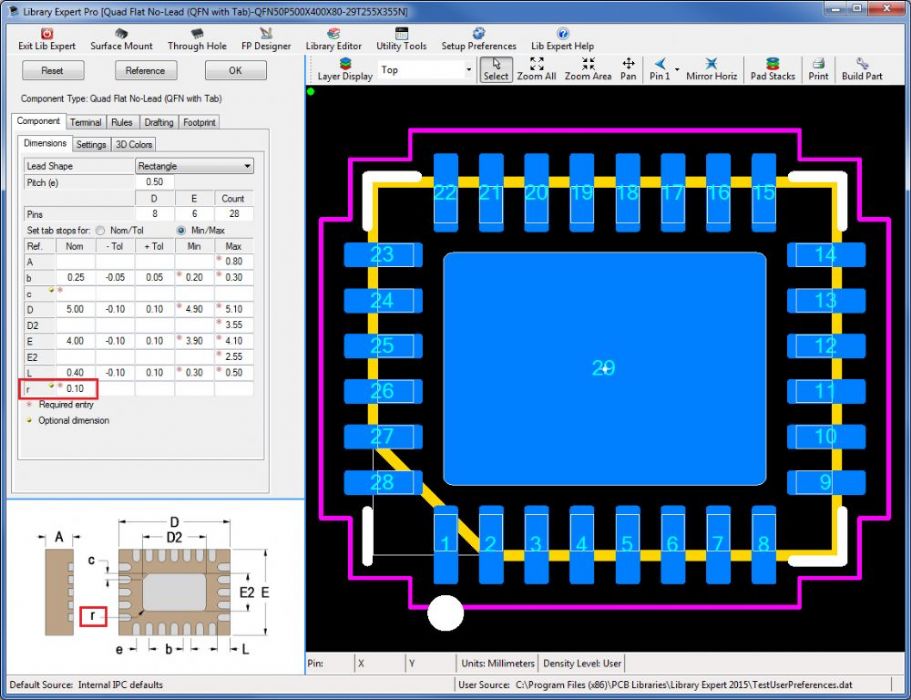911x700 pixels.
Task: Select the Min/Max radio button
Action: tap(181, 230)
